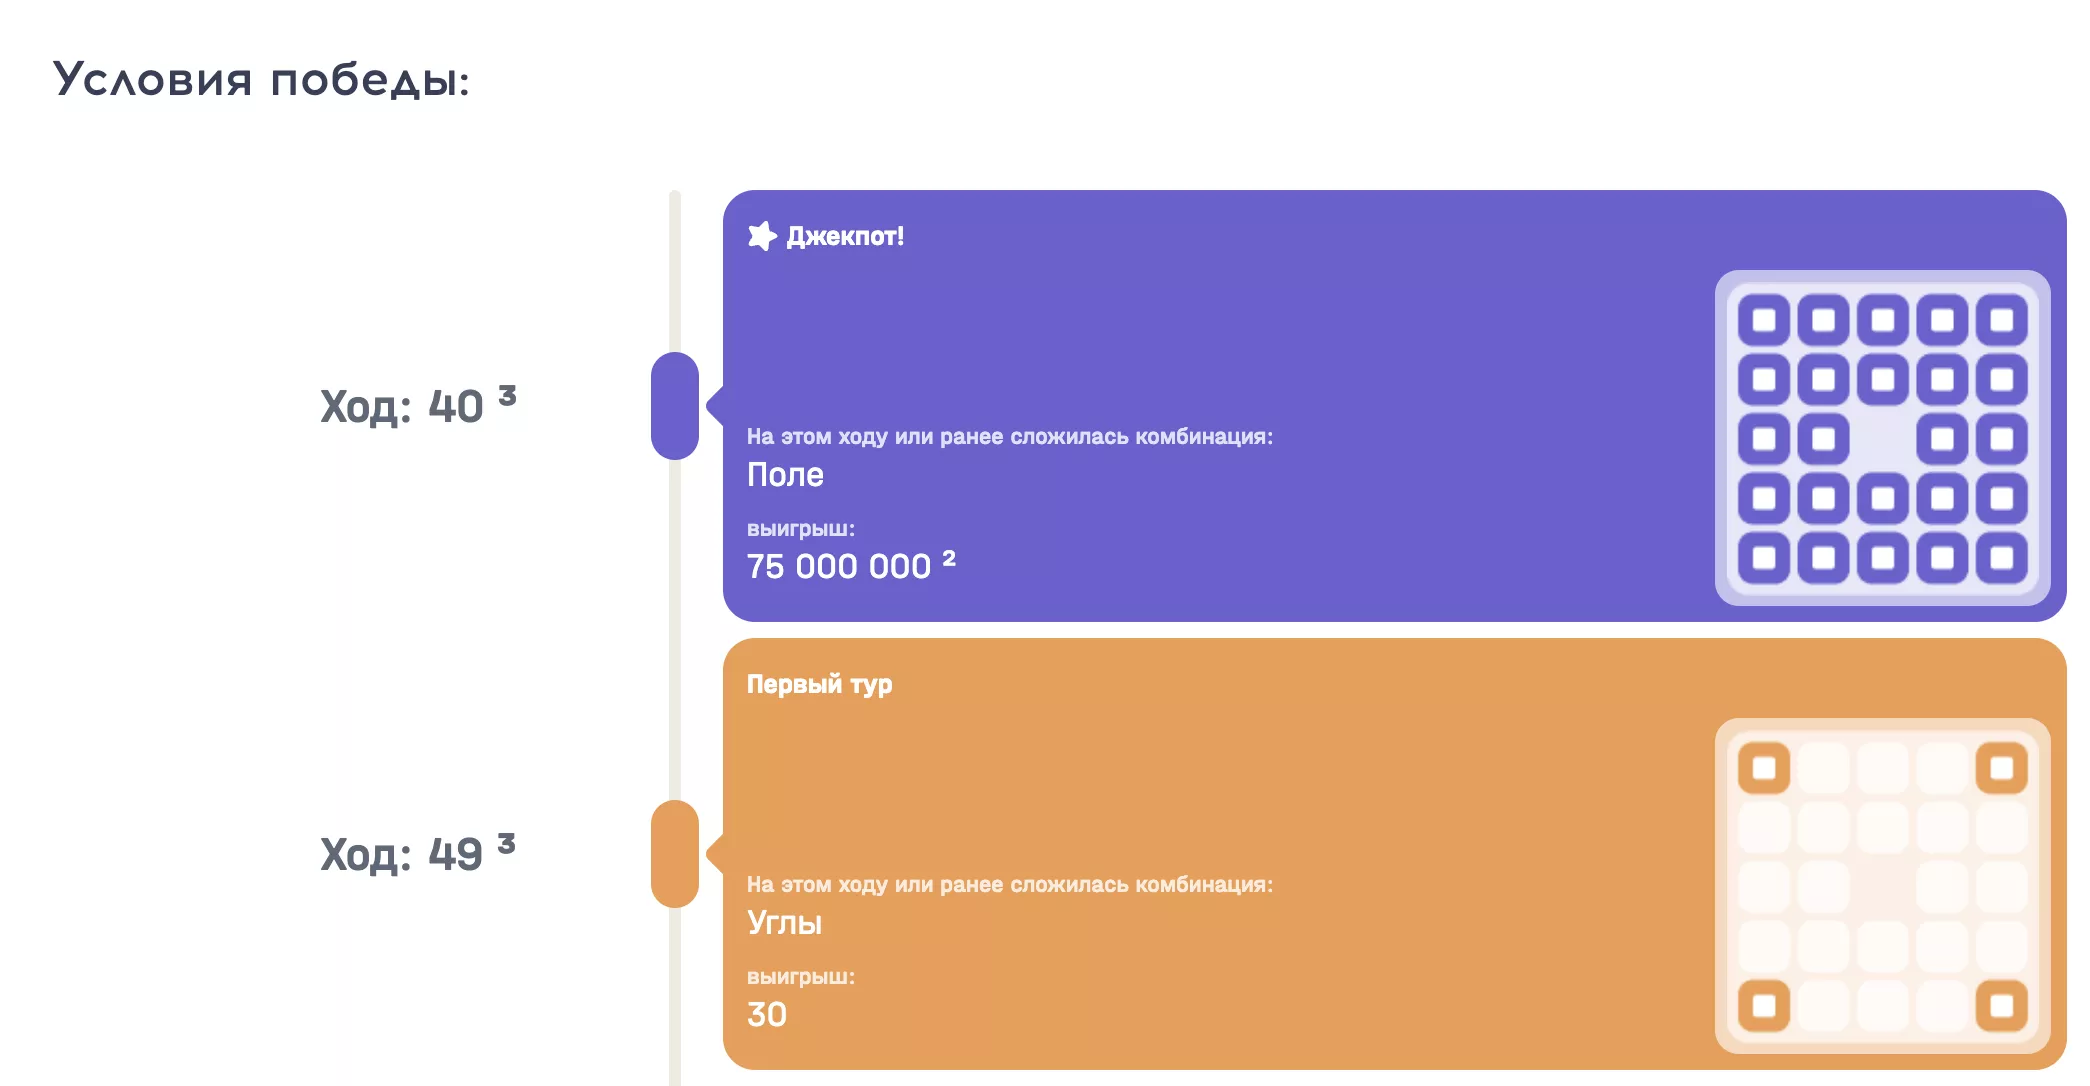Click bottom-left highlighted corner of orange grid
This screenshot has width=2090, height=1086.
(1764, 1006)
